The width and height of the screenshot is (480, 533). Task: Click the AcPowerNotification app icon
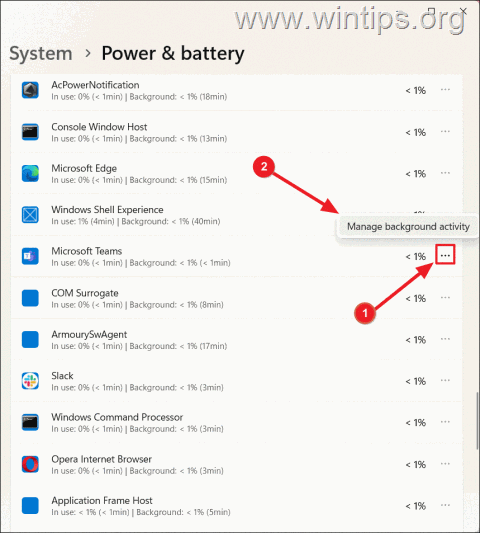pos(30,90)
